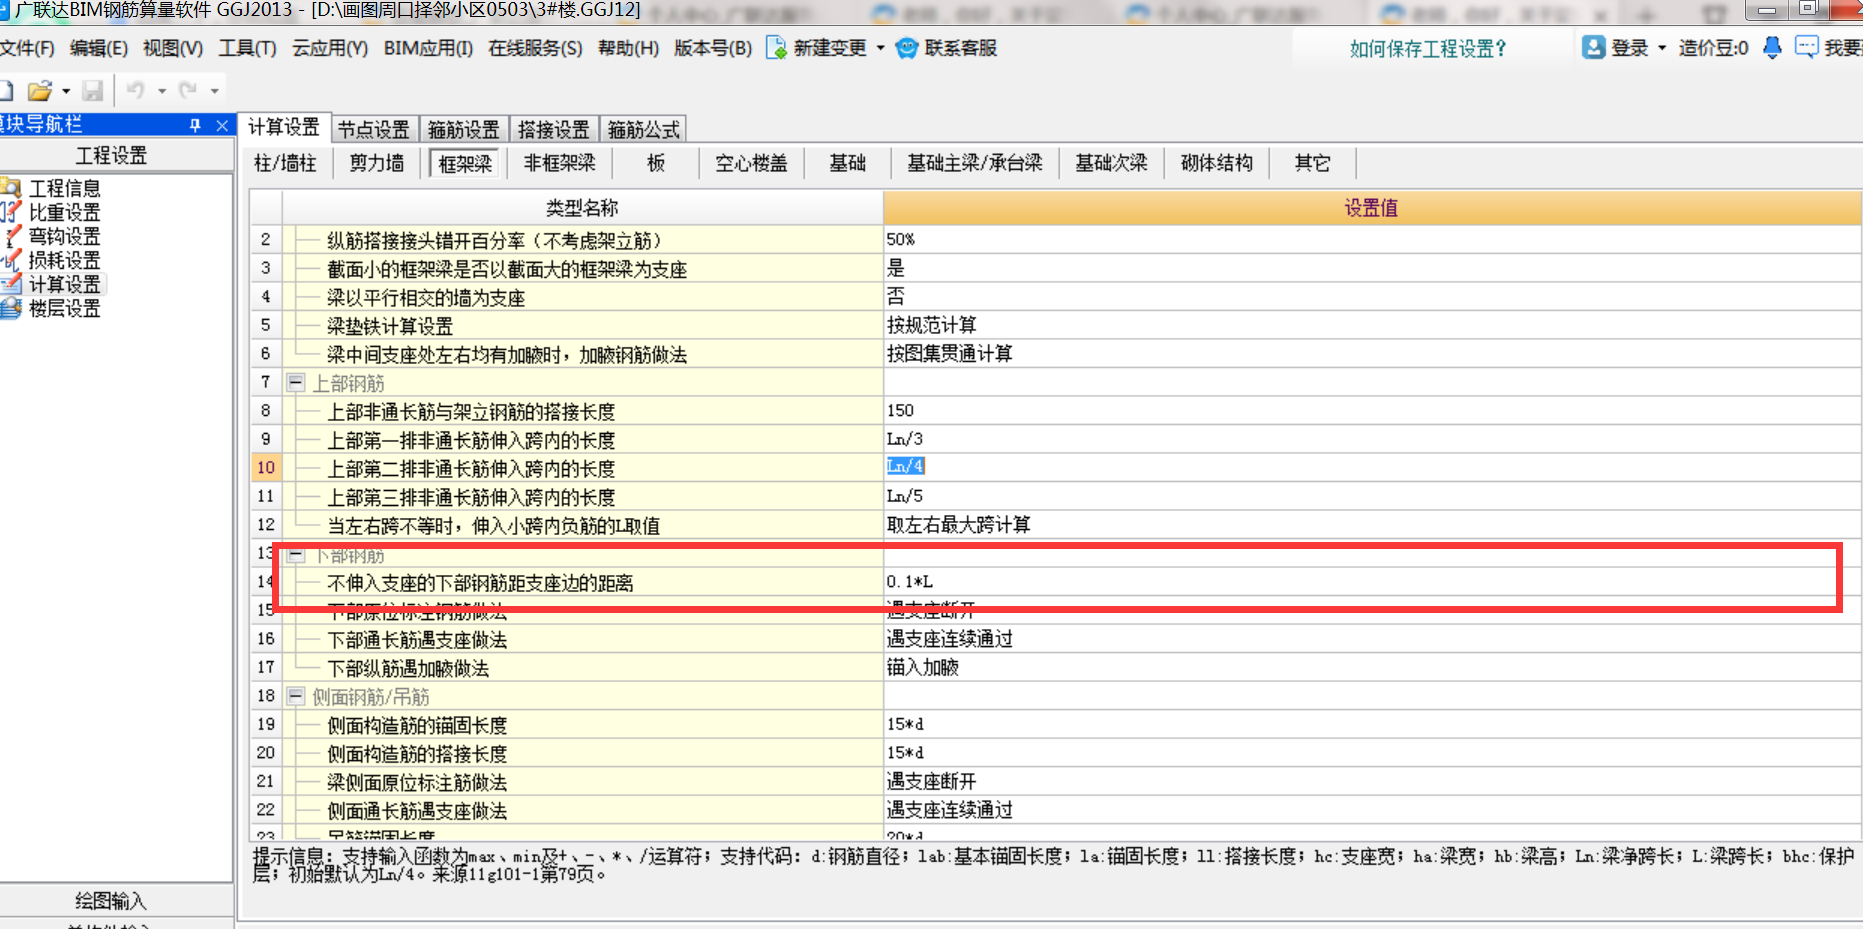Pin the navigation panel using the pushpin icon
This screenshot has width=1863, height=929.
(196, 125)
